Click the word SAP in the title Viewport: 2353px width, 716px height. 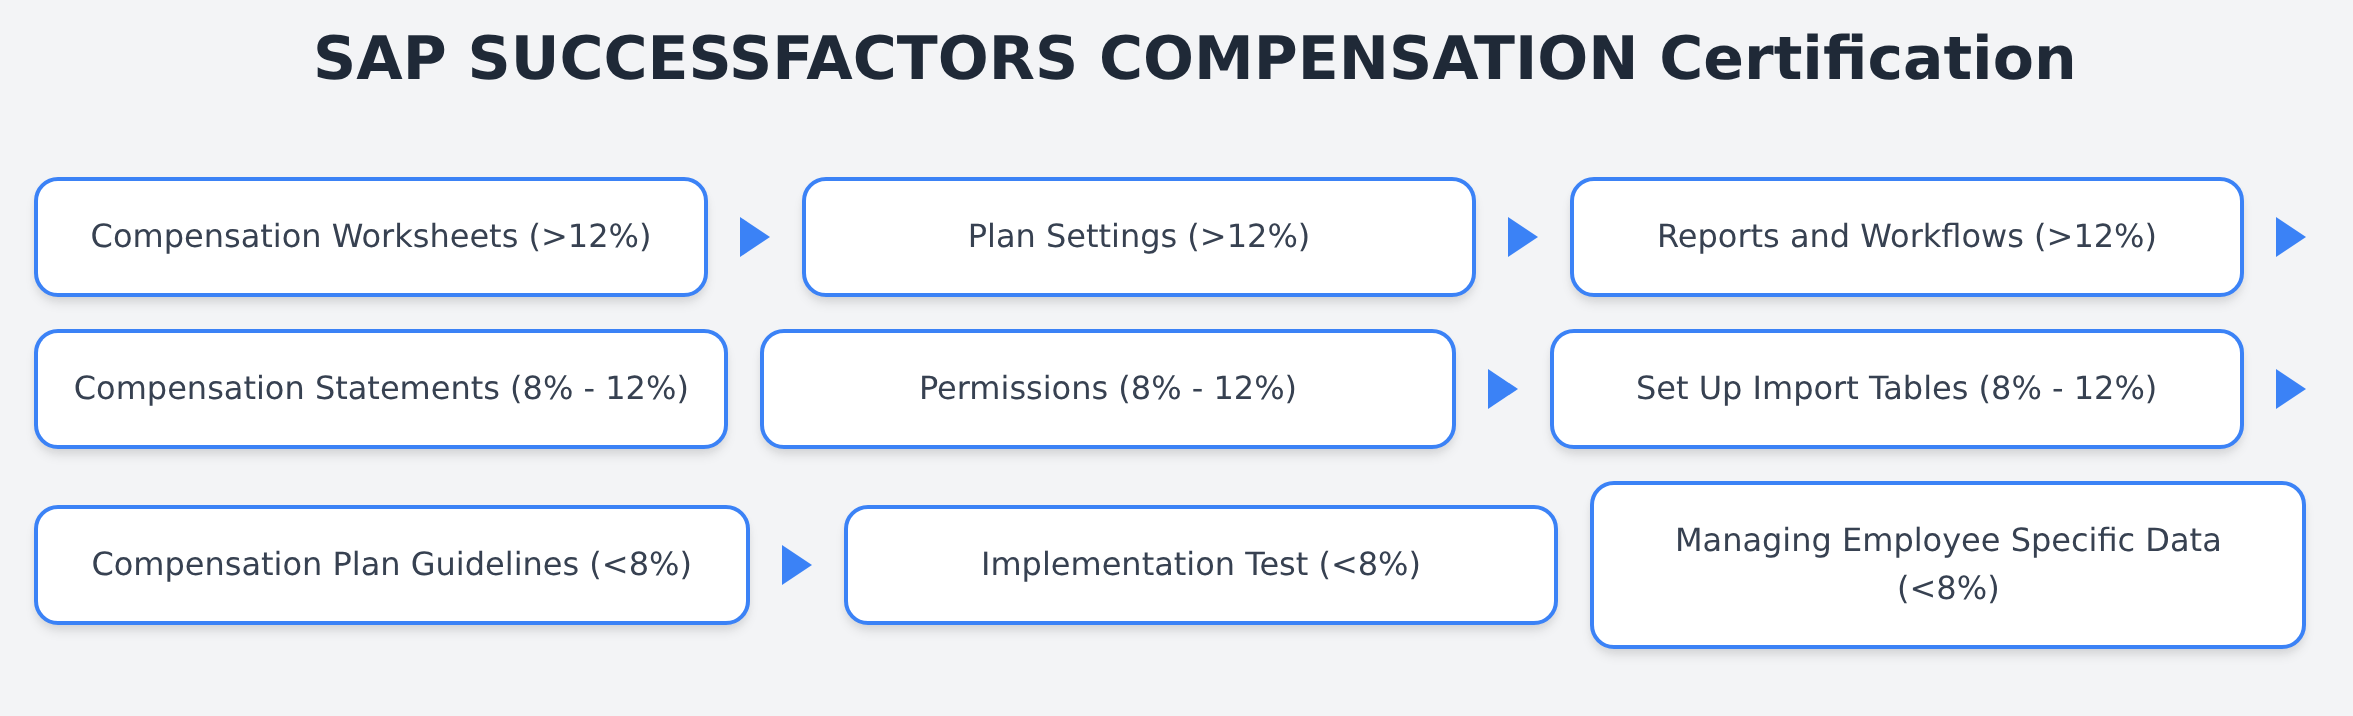point(380,59)
